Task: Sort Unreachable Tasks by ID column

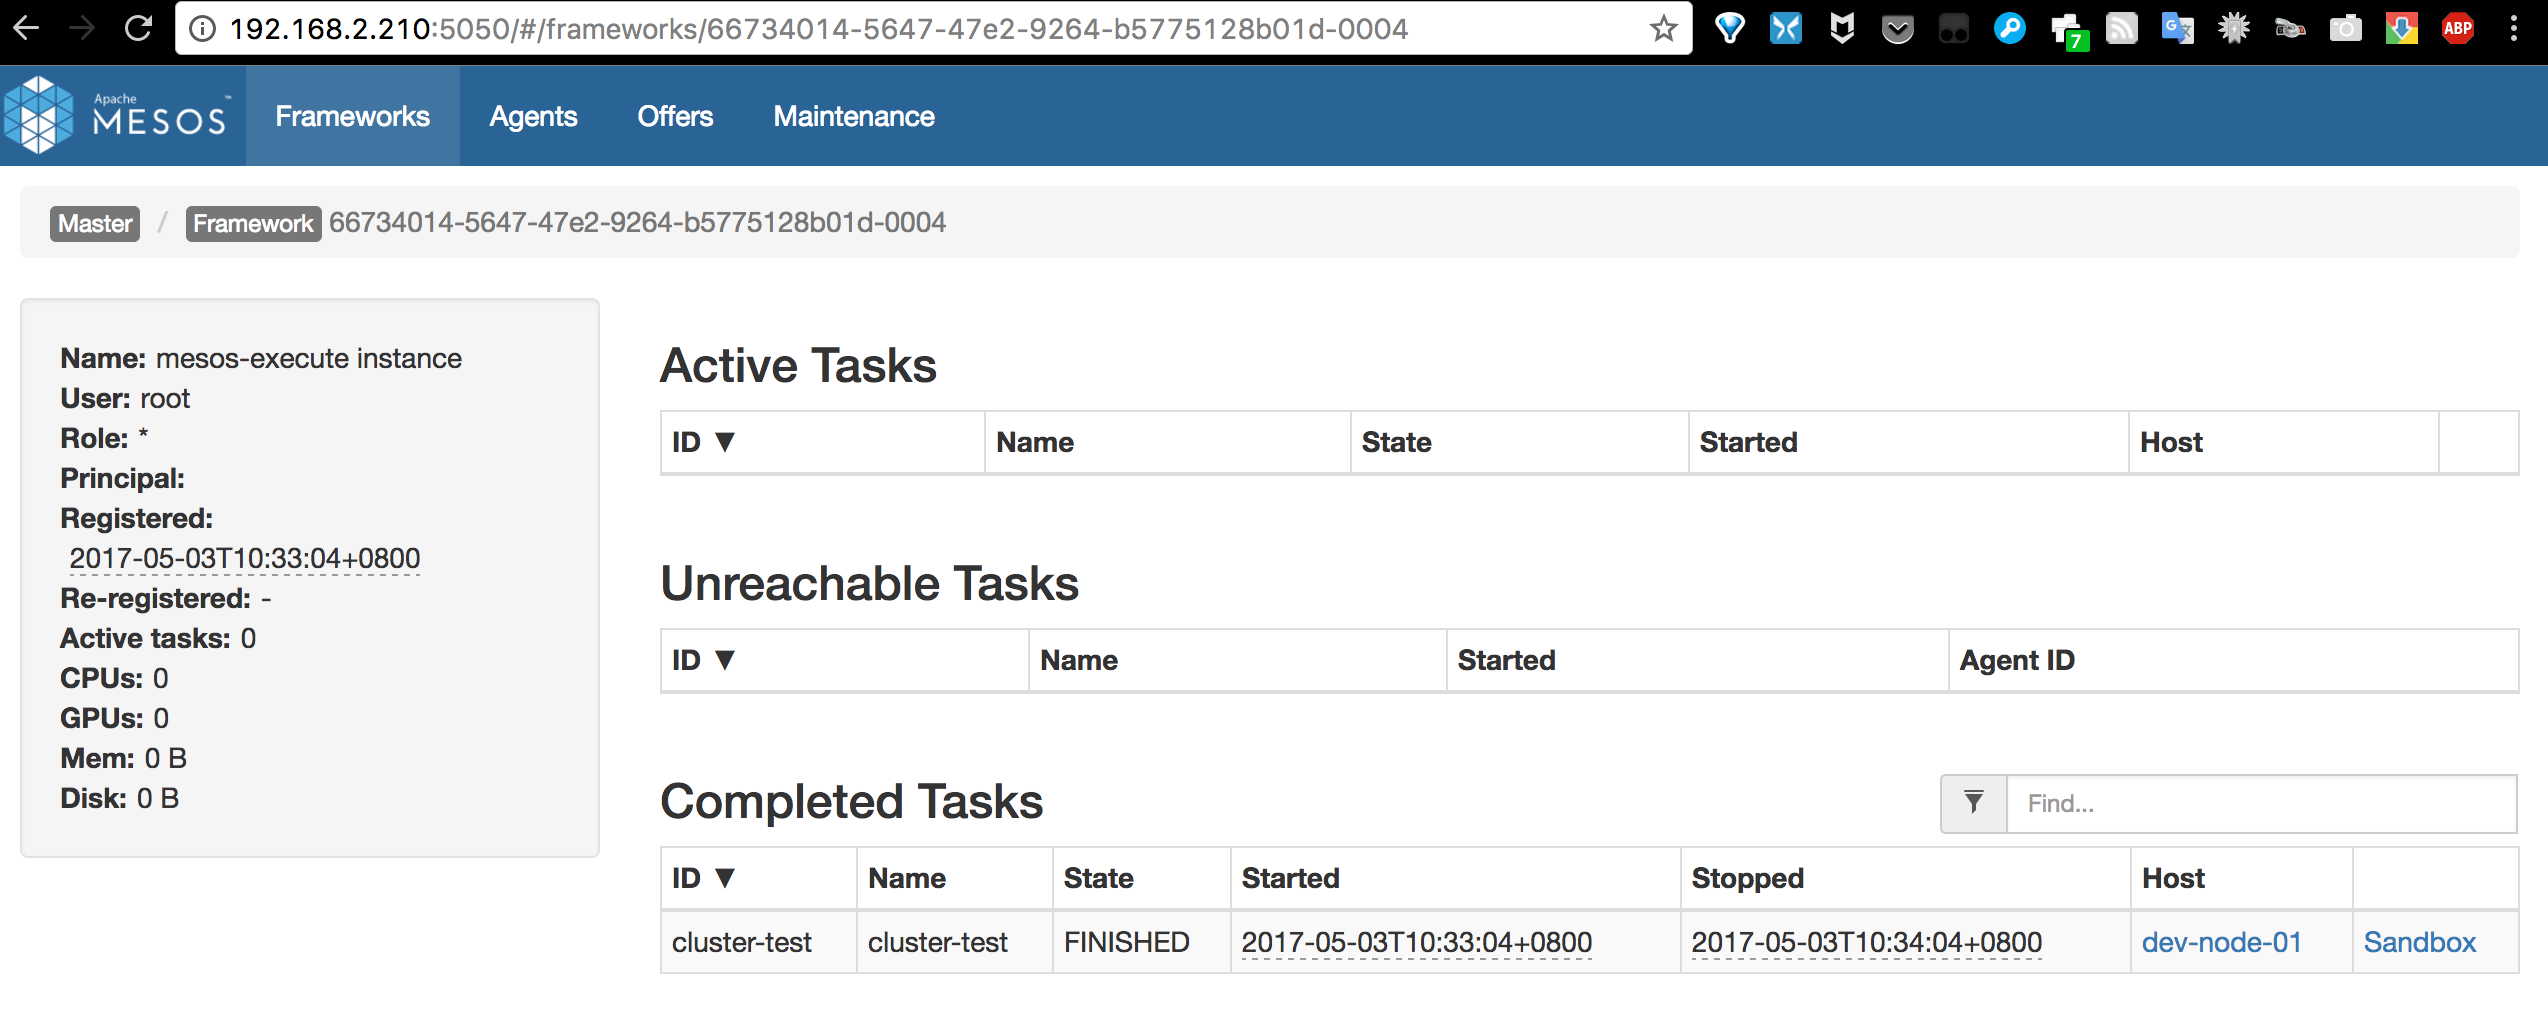Action: 703,660
